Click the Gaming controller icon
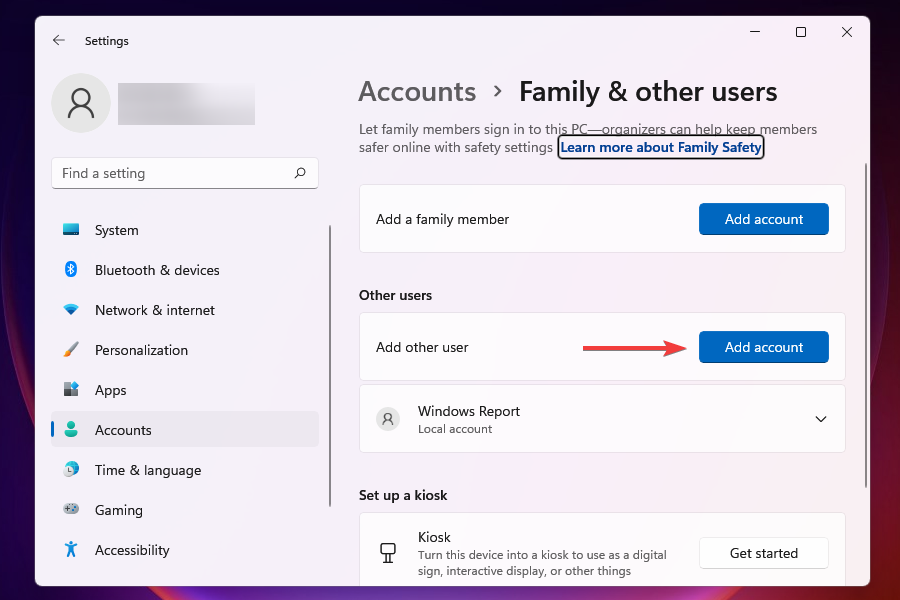900x600 pixels. [x=71, y=510]
